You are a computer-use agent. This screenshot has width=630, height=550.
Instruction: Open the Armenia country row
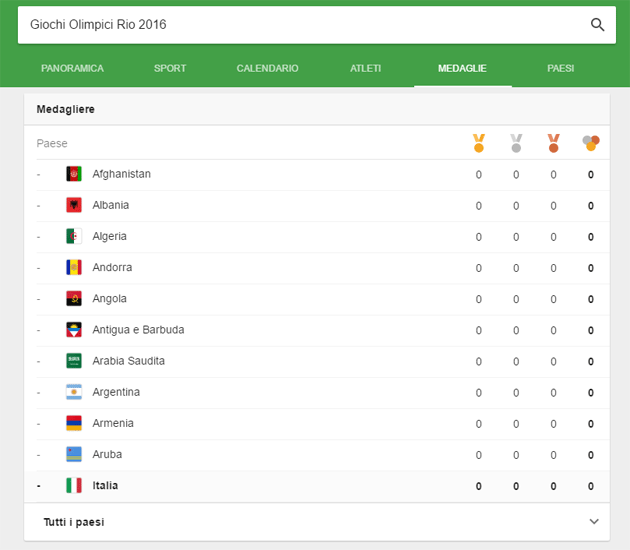tap(113, 423)
